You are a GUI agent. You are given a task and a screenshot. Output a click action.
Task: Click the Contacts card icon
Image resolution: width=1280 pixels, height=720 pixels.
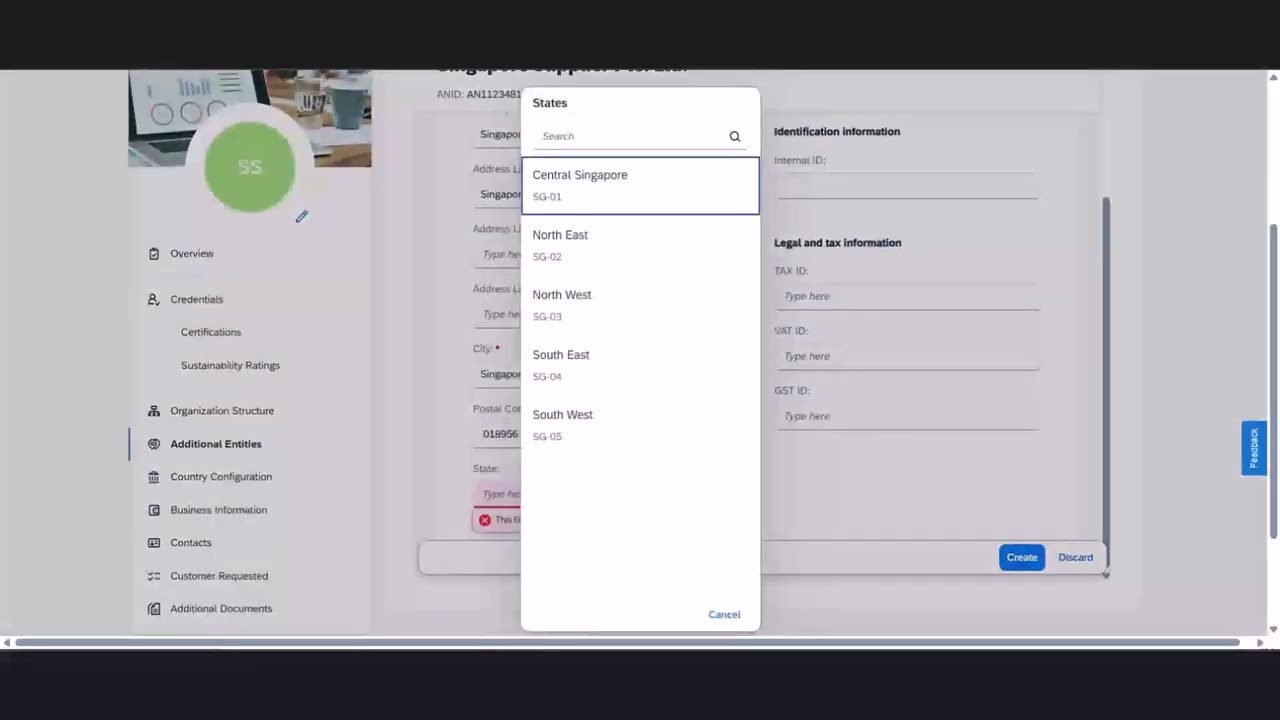pyautogui.click(x=153, y=543)
